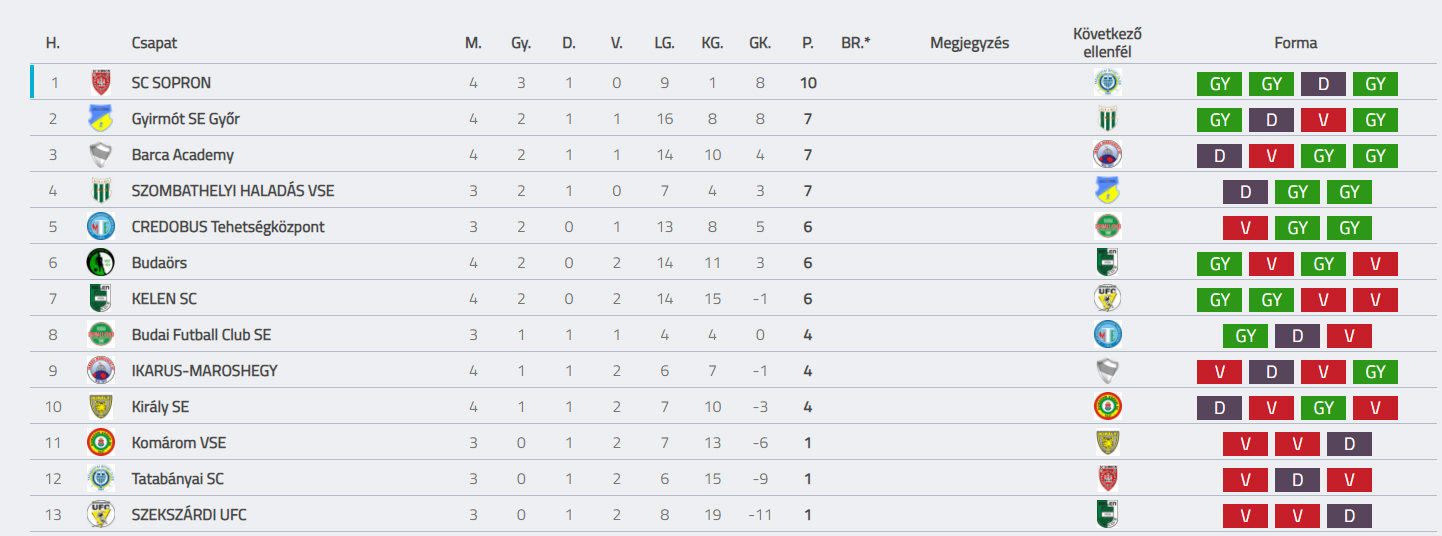The image size is (1442, 536).
Task: Click the IKARUS-MAROSHEGY team name
Action: coord(205,371)
